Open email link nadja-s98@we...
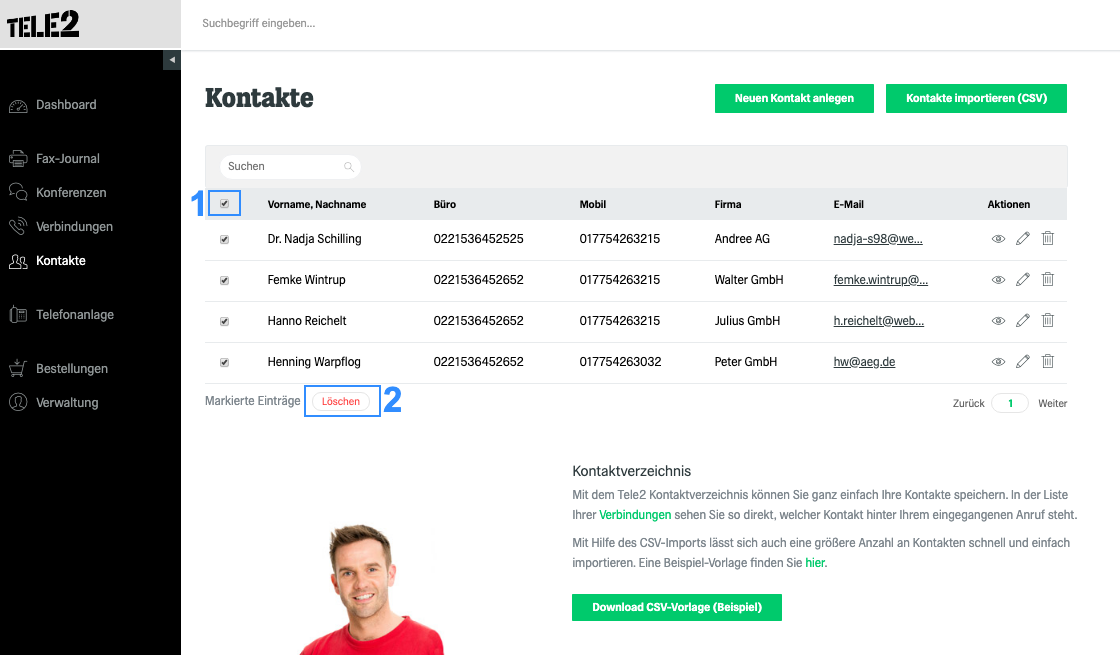Screen dimensions: 1120x655 (x=878, y=239)
